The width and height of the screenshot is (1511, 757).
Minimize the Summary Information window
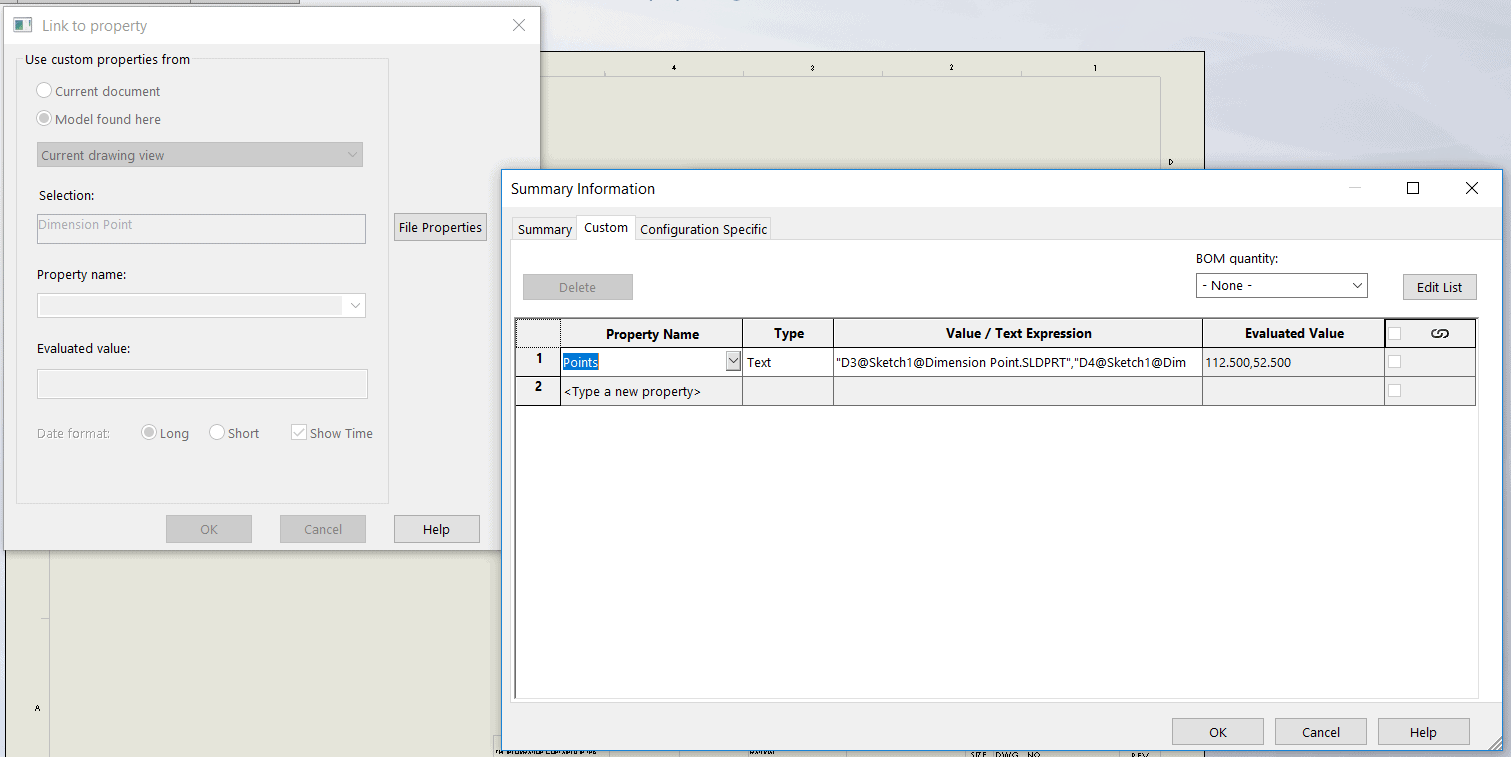click(x=1354, y=188)
